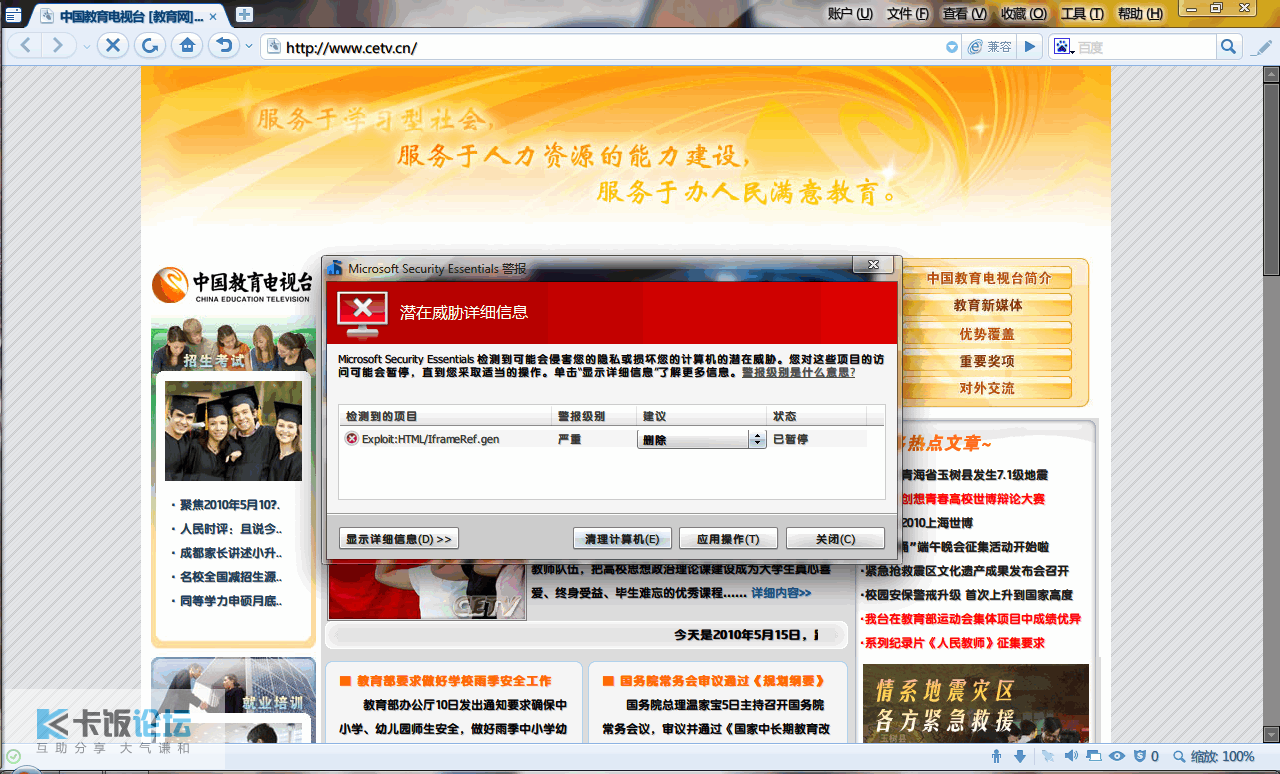1280x774 pixels.
Task: Expand the back/forward history dropdown arrow
Action: click(86, 47)
